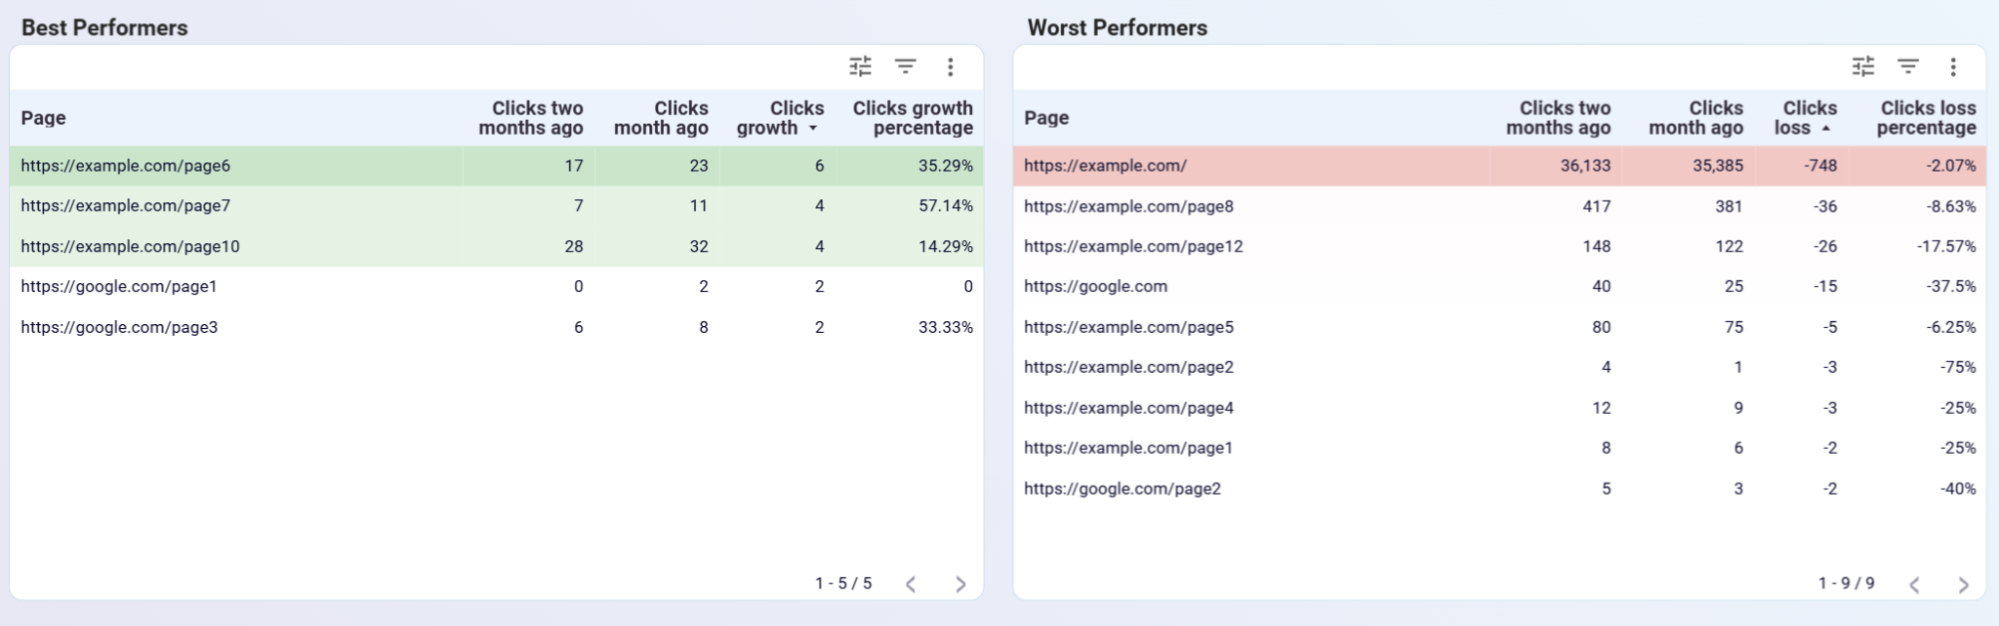The image size is (1999, 626).
Task: Sort by Clicks loss column header
Action: (1805, 118)
